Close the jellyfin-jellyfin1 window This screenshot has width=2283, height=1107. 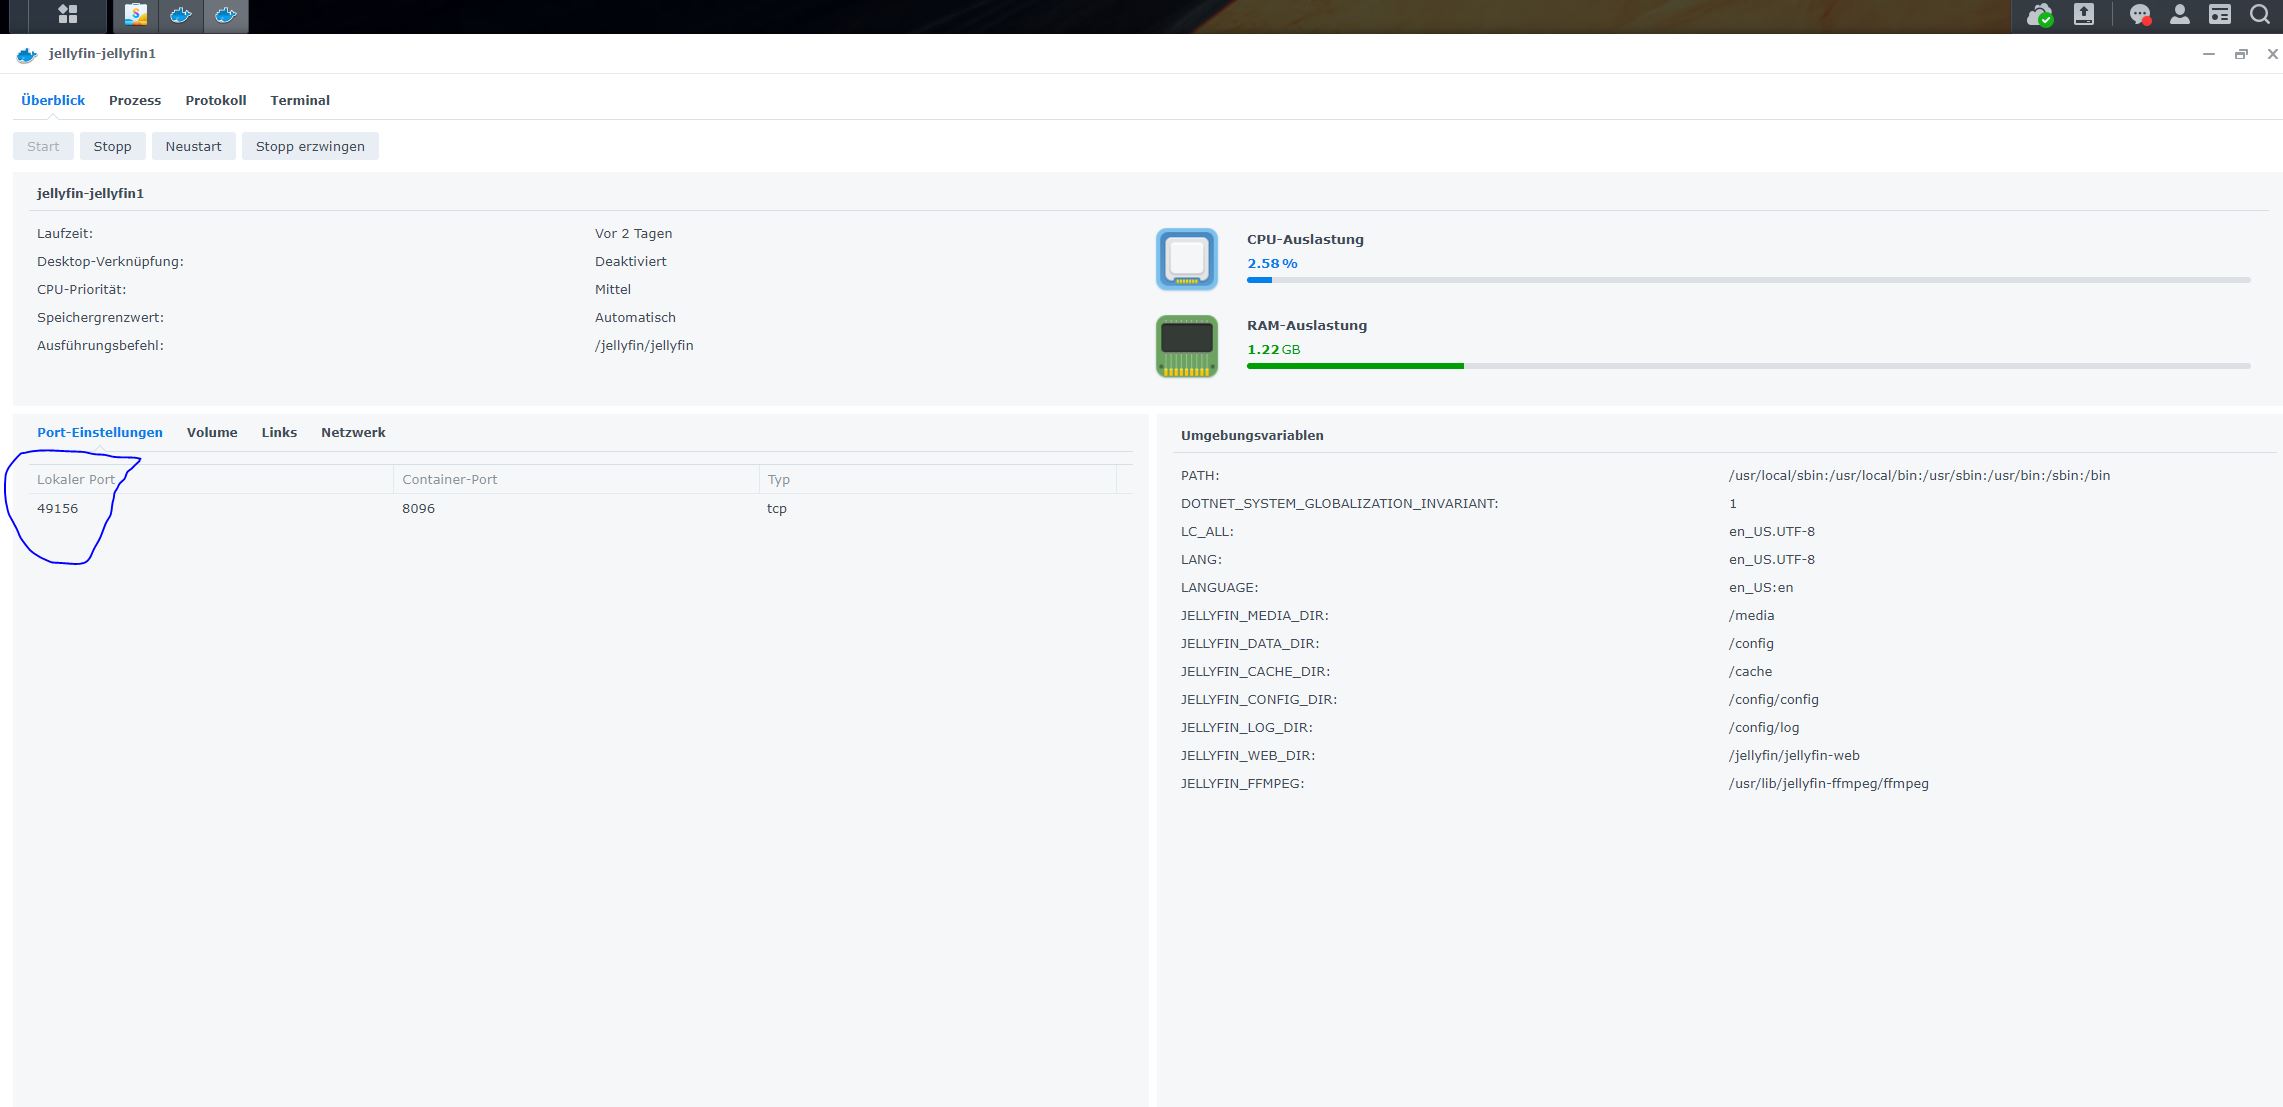click(2272, 54)
